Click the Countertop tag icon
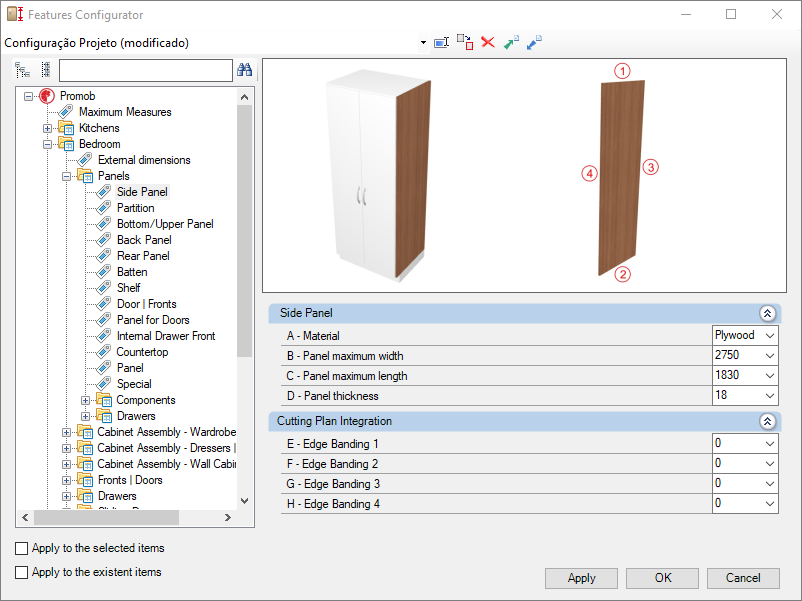Viewport: 802px width, 601px height. point(104,352)
